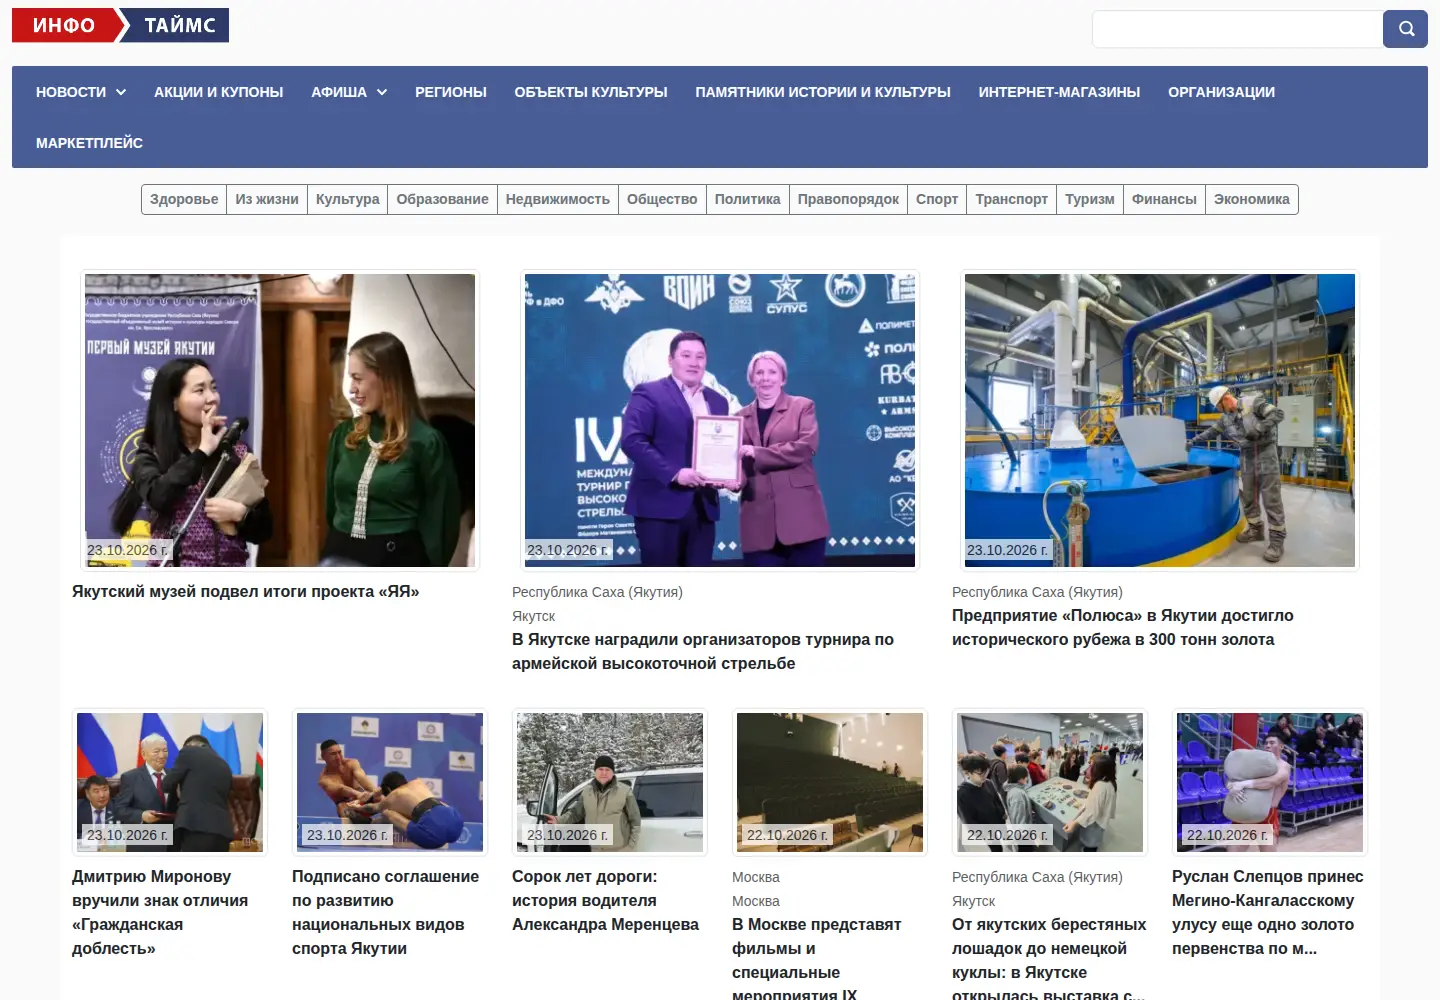Read article about 300 тонн золота
This screenshot has width=1440, height=1000.
[x=1122, y=627]
